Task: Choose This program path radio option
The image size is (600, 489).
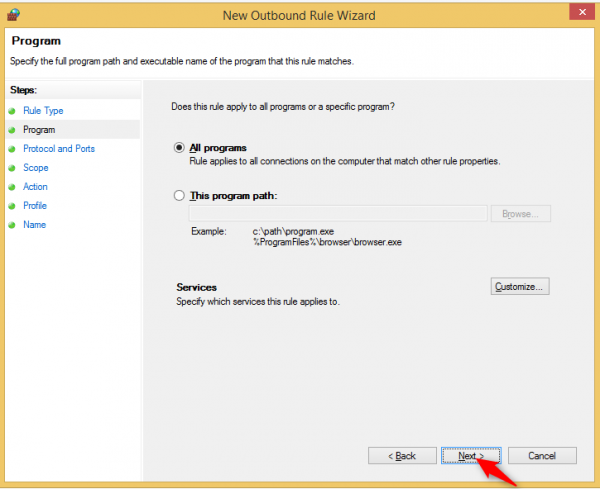Action: click(x=180, y=196)
